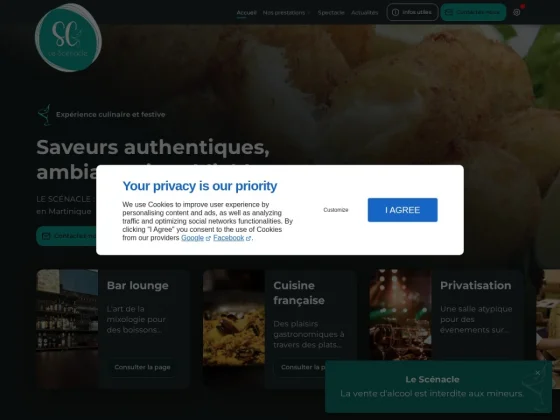
Task: Click the envelope icon in header contact button
Action: click(x=449, y=12)
